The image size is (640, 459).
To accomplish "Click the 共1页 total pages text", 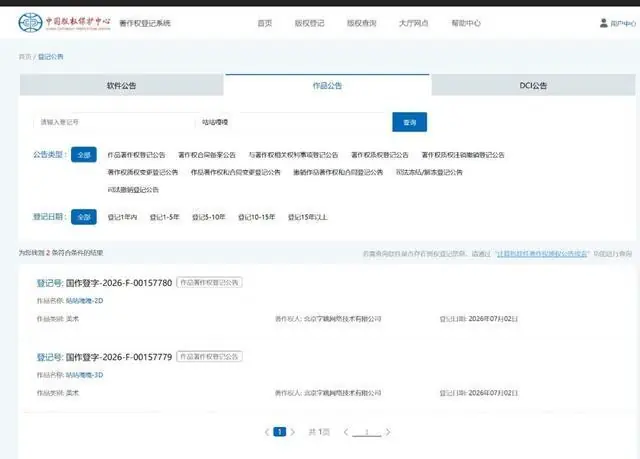I will tap(319, 432).
